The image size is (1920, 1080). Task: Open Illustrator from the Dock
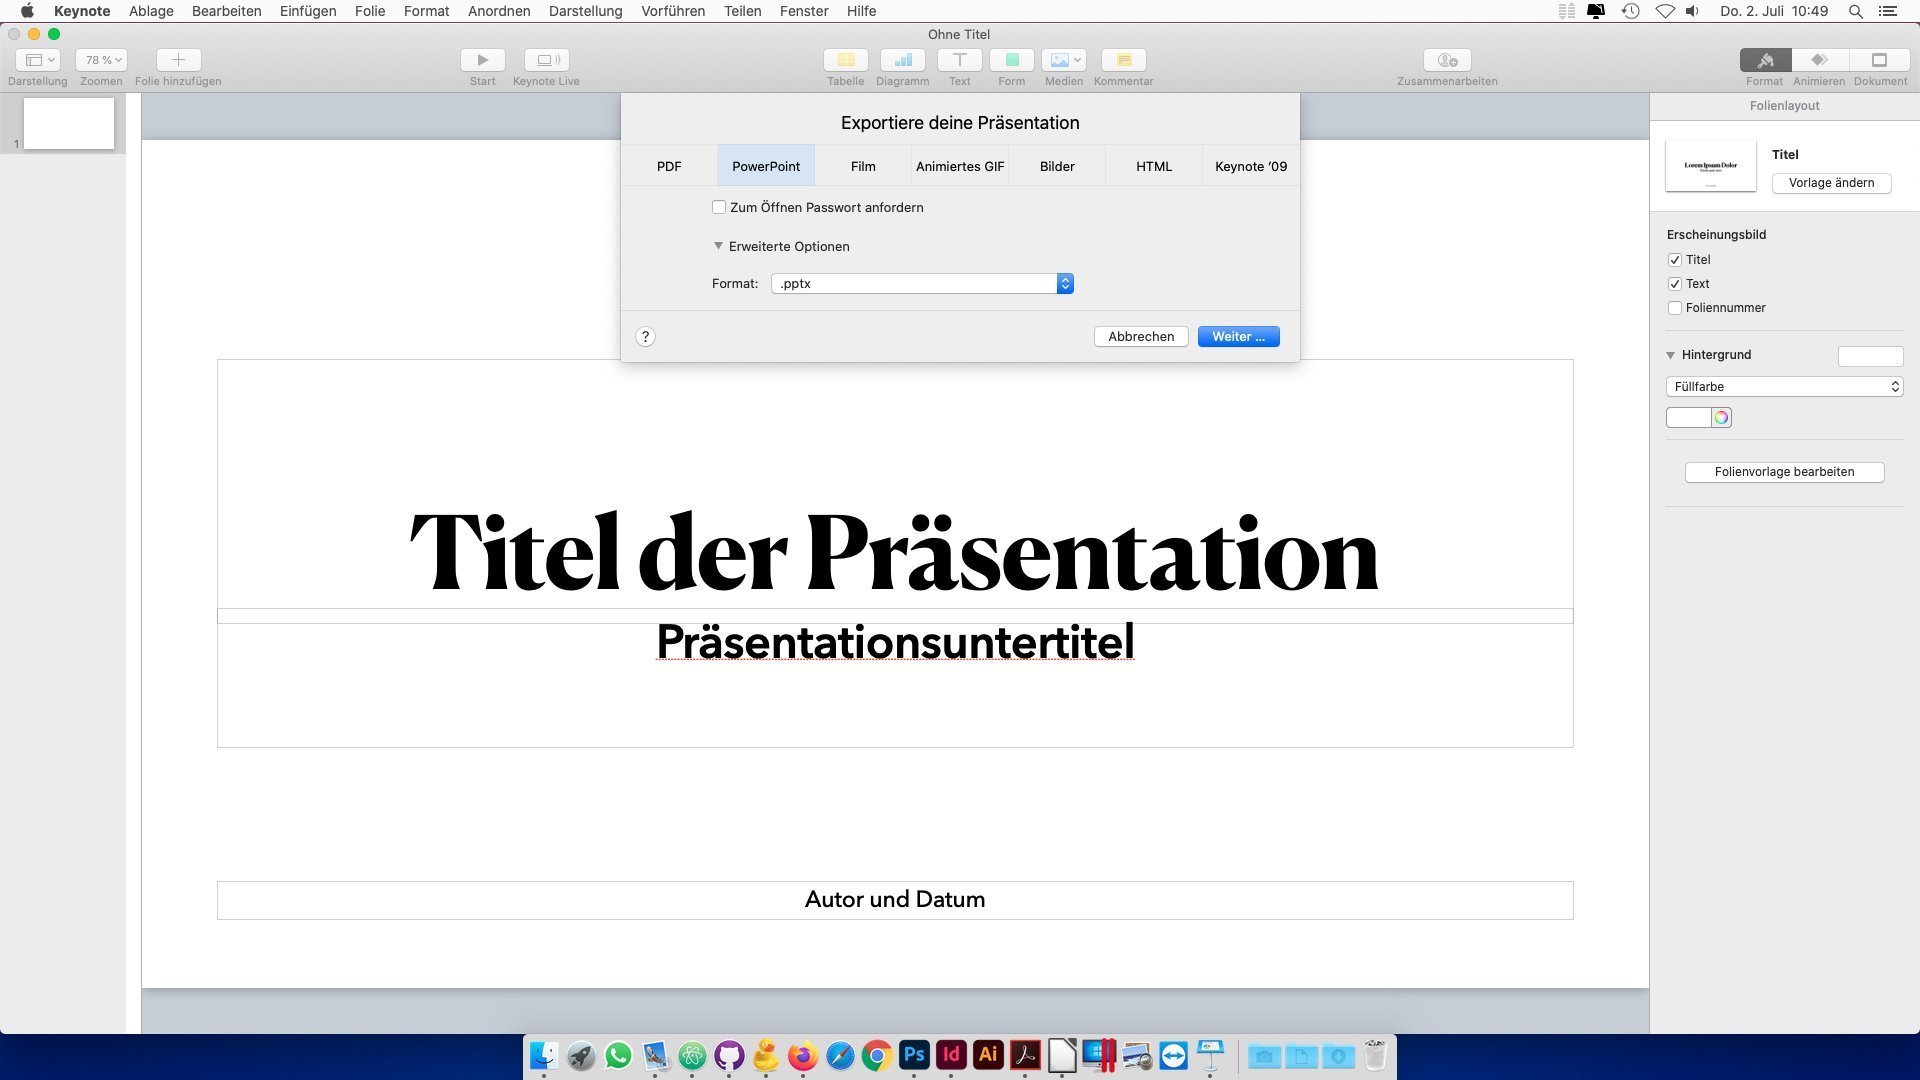pyautogui.click(x=988, y=1055)
